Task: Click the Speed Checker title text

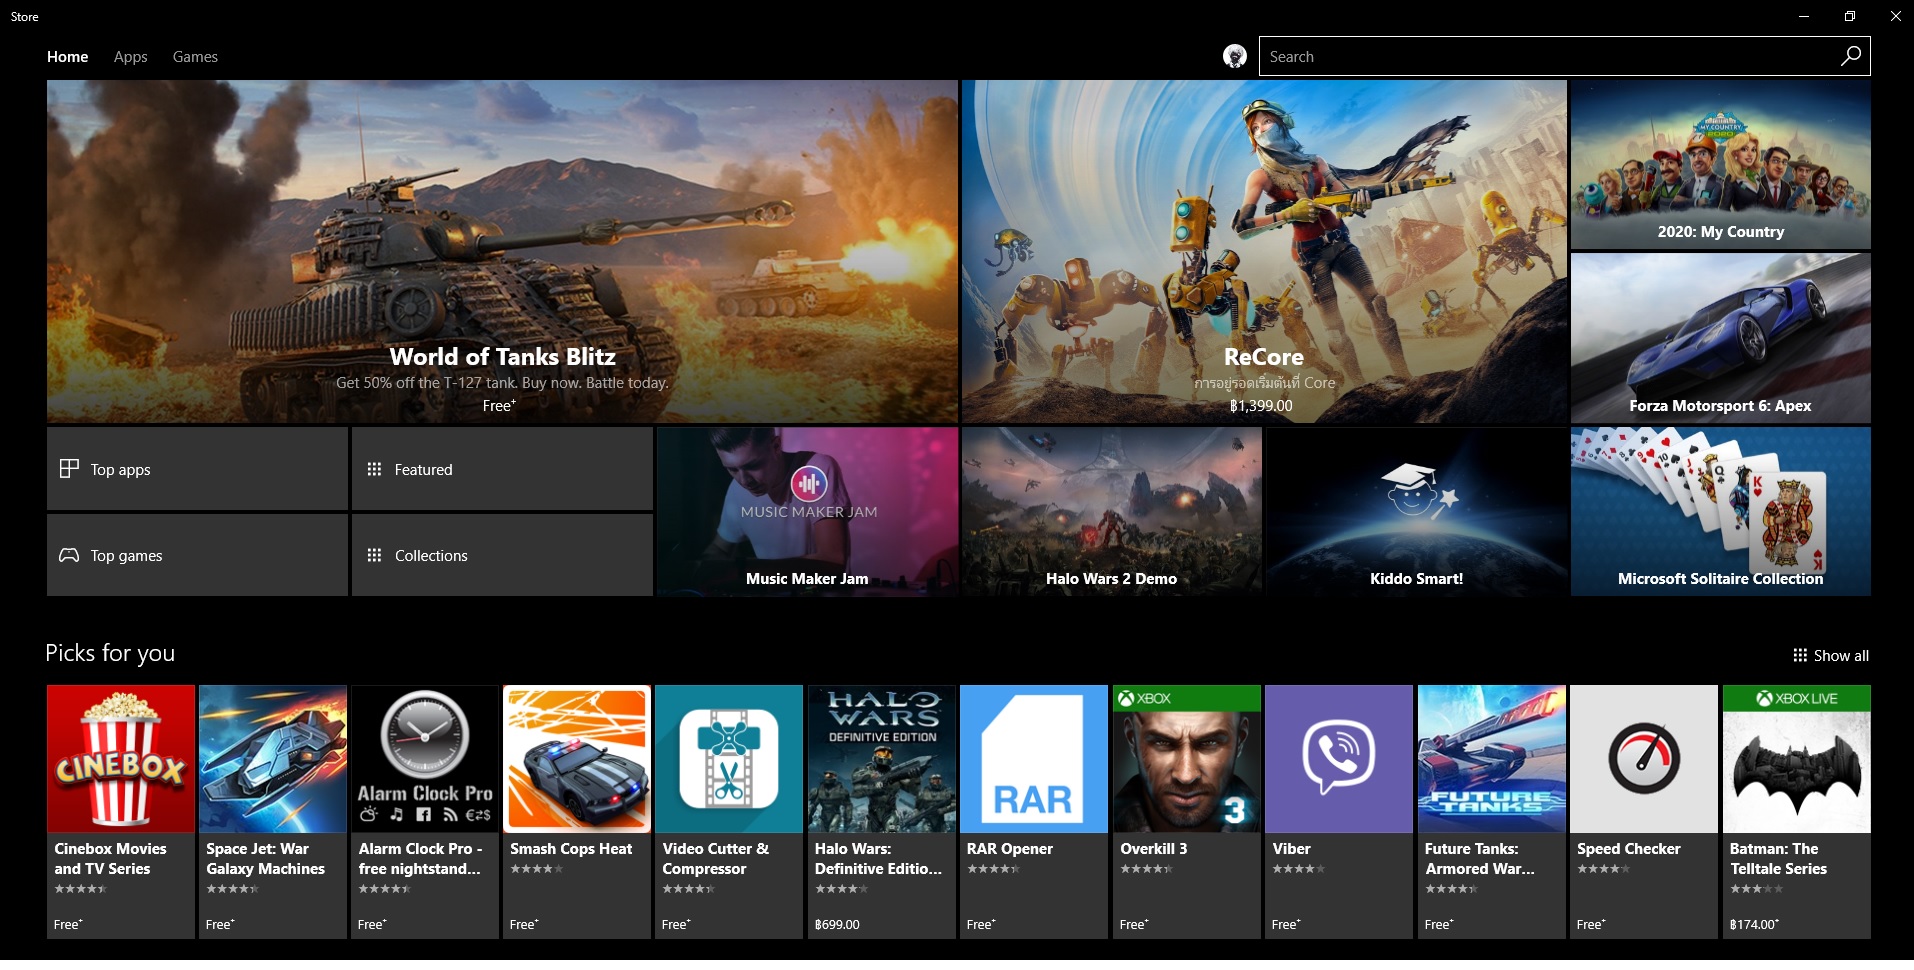Action: [x=1628, y=848]
